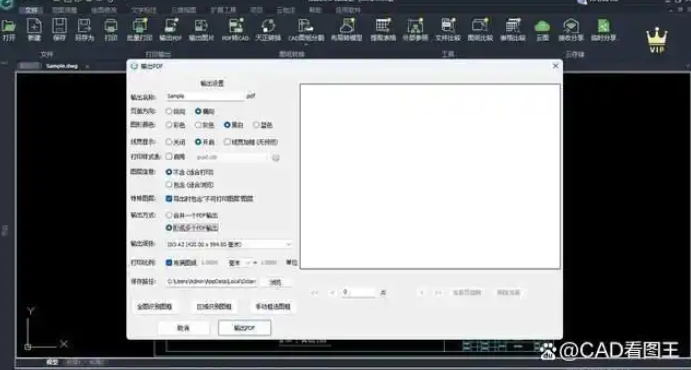Screen dimensions: 691x370
Task: Open the second ribbon tab next to File
Action: [x=64, y=10]
